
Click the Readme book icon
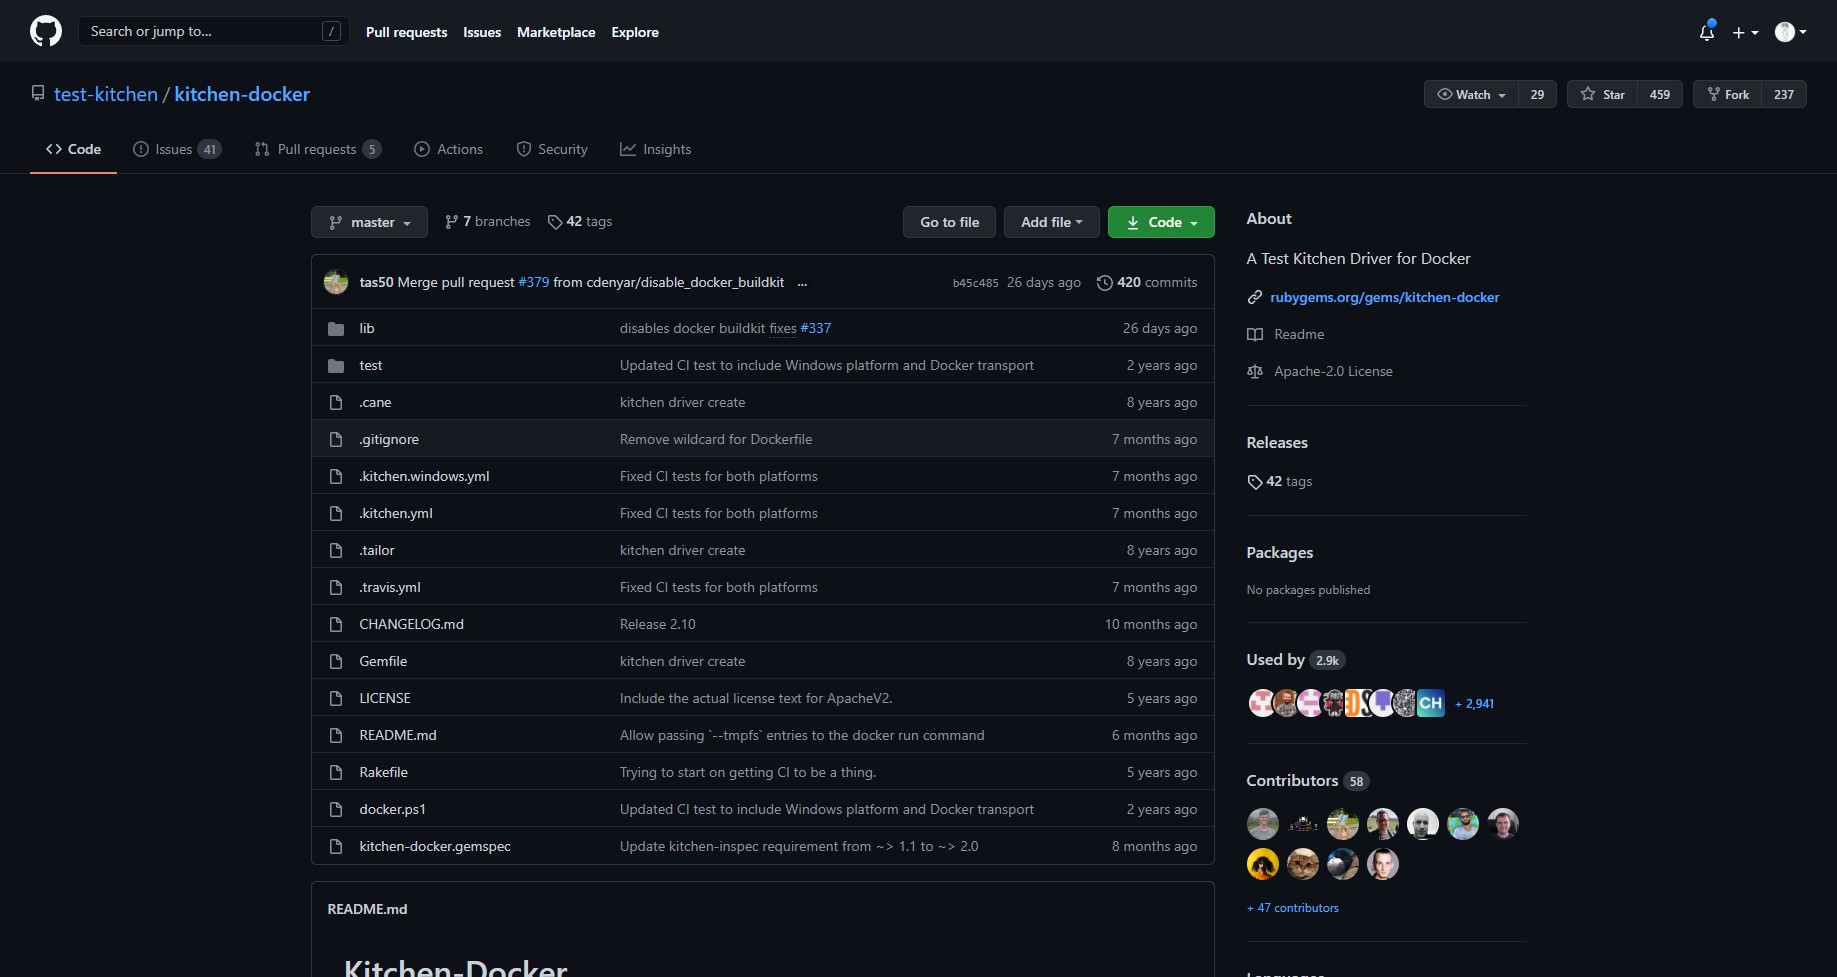[x=1255, y=334]
